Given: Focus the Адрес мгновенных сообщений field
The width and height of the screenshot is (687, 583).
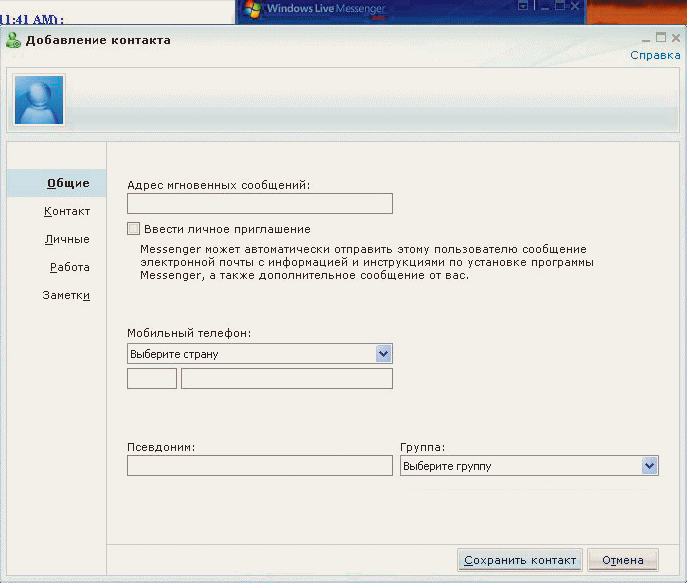Looking at the screenshot, I should pos(260,204).
